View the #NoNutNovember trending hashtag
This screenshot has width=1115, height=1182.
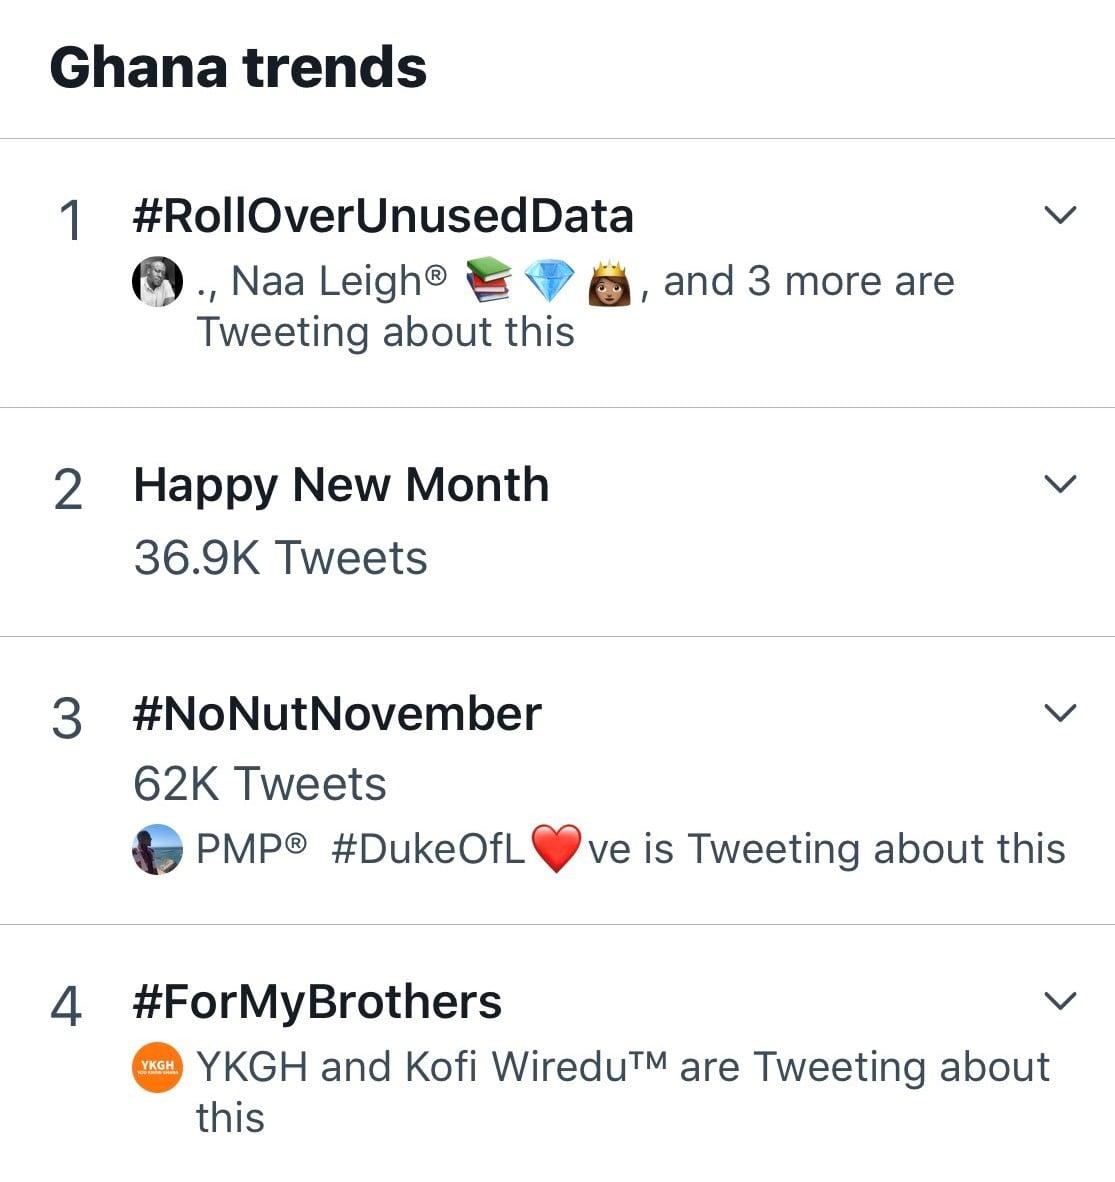pyautogui.click(x=337, y=714)
